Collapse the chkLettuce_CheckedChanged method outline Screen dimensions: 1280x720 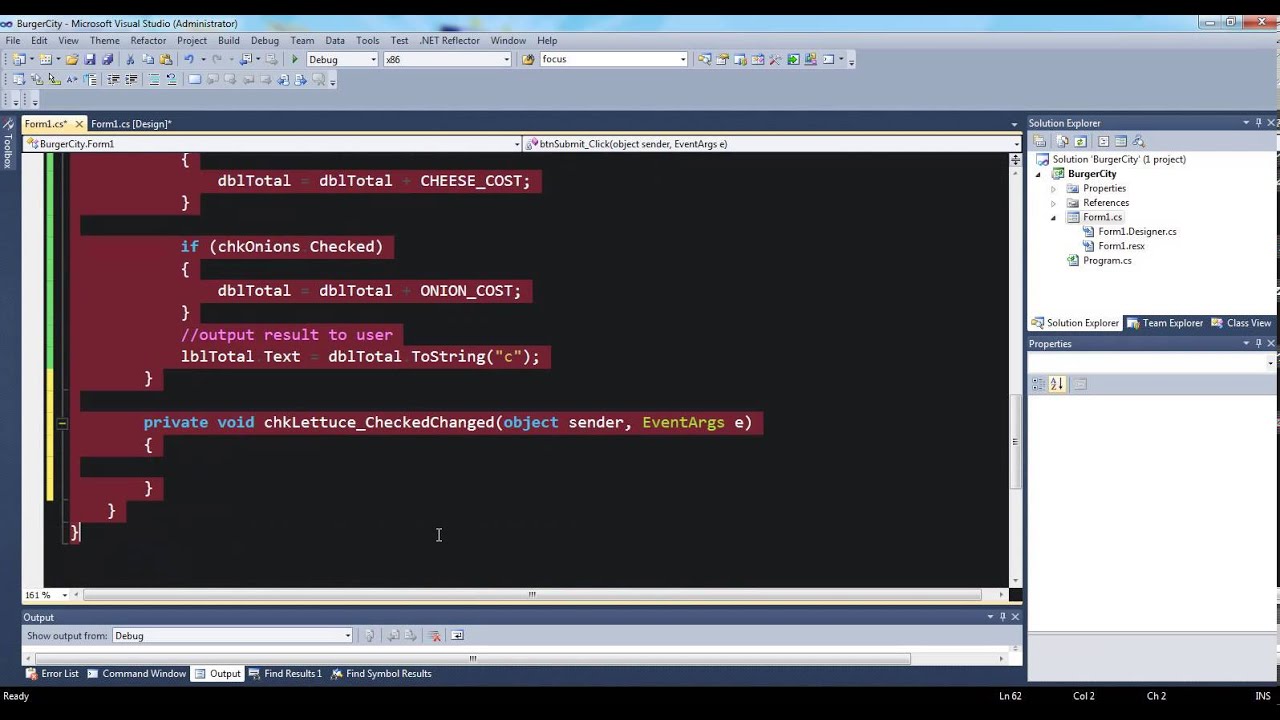(61, 423)
